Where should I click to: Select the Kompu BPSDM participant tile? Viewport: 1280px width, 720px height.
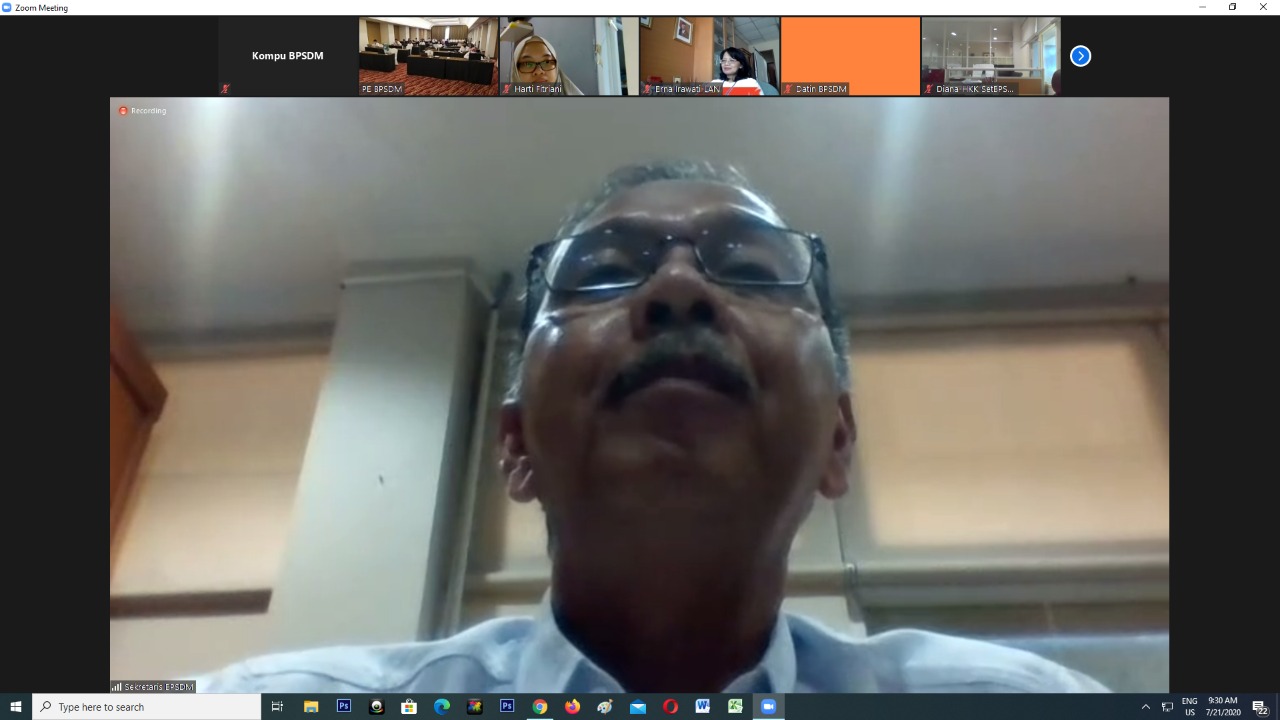click(x=288, y=56)
